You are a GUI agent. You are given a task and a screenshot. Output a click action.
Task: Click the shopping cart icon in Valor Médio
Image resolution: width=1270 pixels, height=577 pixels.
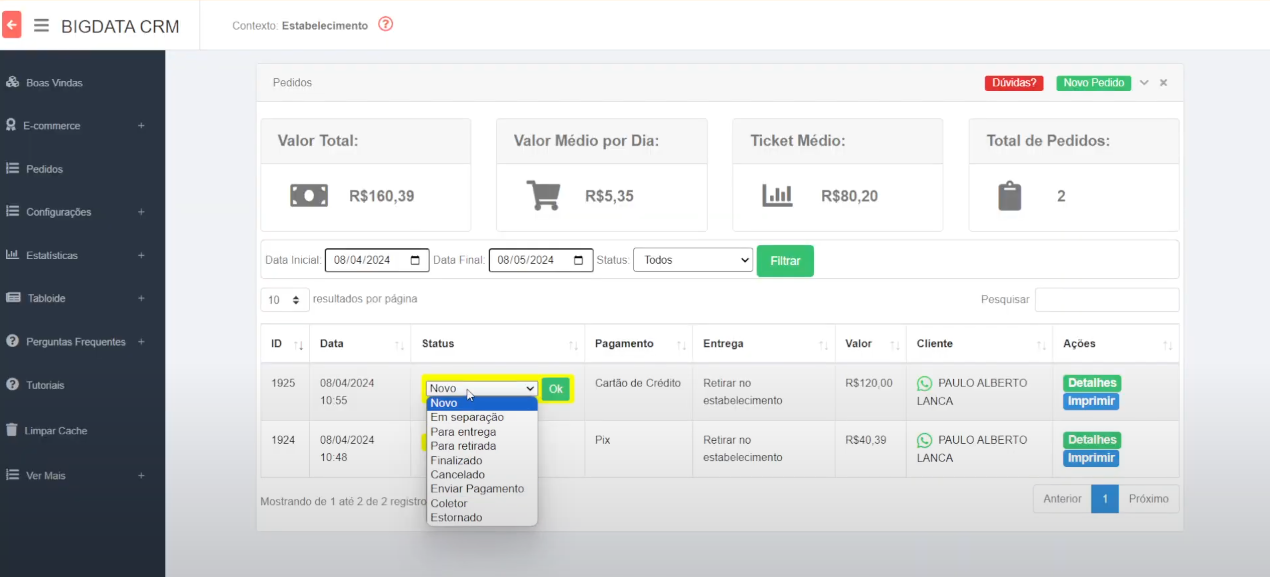543,195
